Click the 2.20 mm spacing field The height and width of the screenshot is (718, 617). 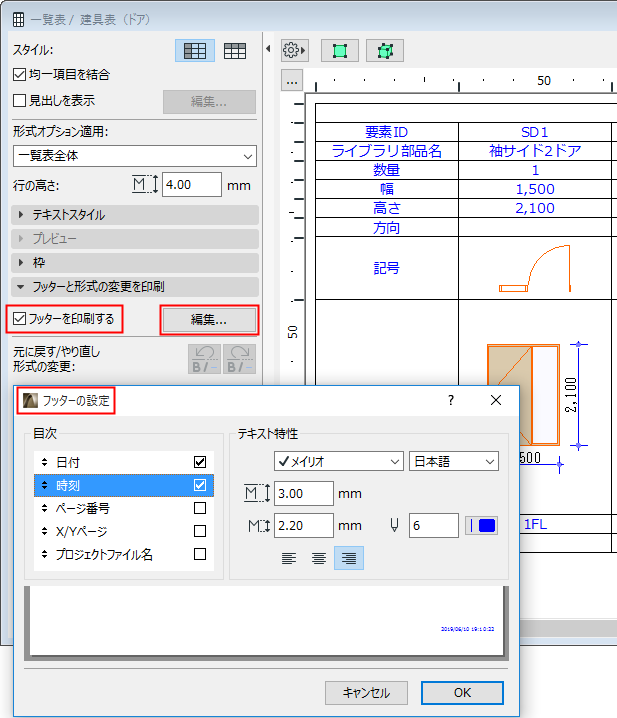point(303,526)
